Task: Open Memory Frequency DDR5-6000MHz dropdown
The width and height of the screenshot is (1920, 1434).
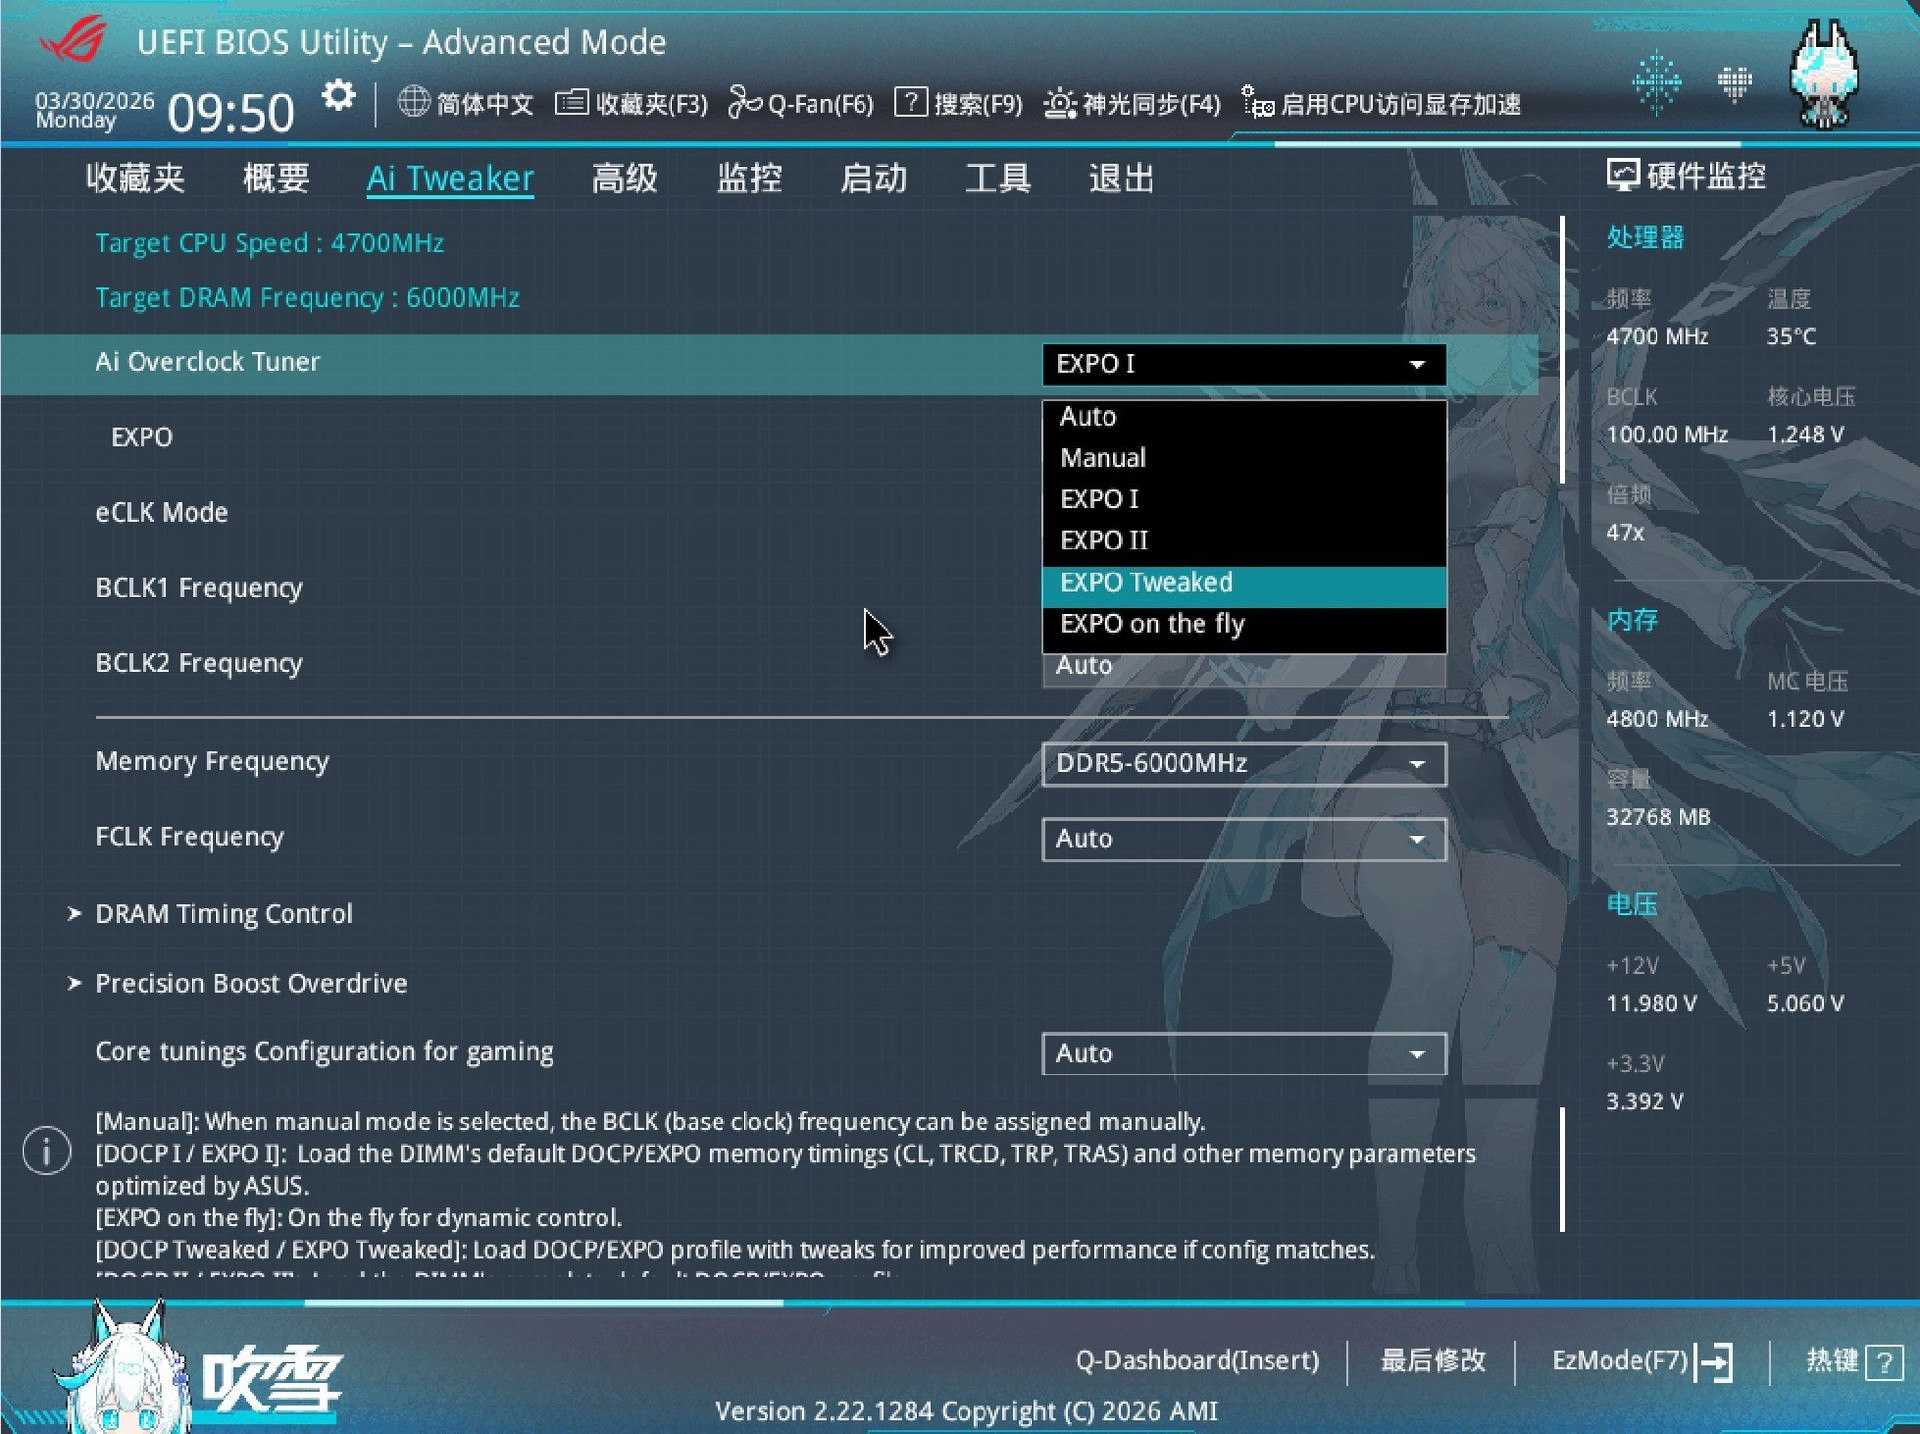Action: 1243,764
